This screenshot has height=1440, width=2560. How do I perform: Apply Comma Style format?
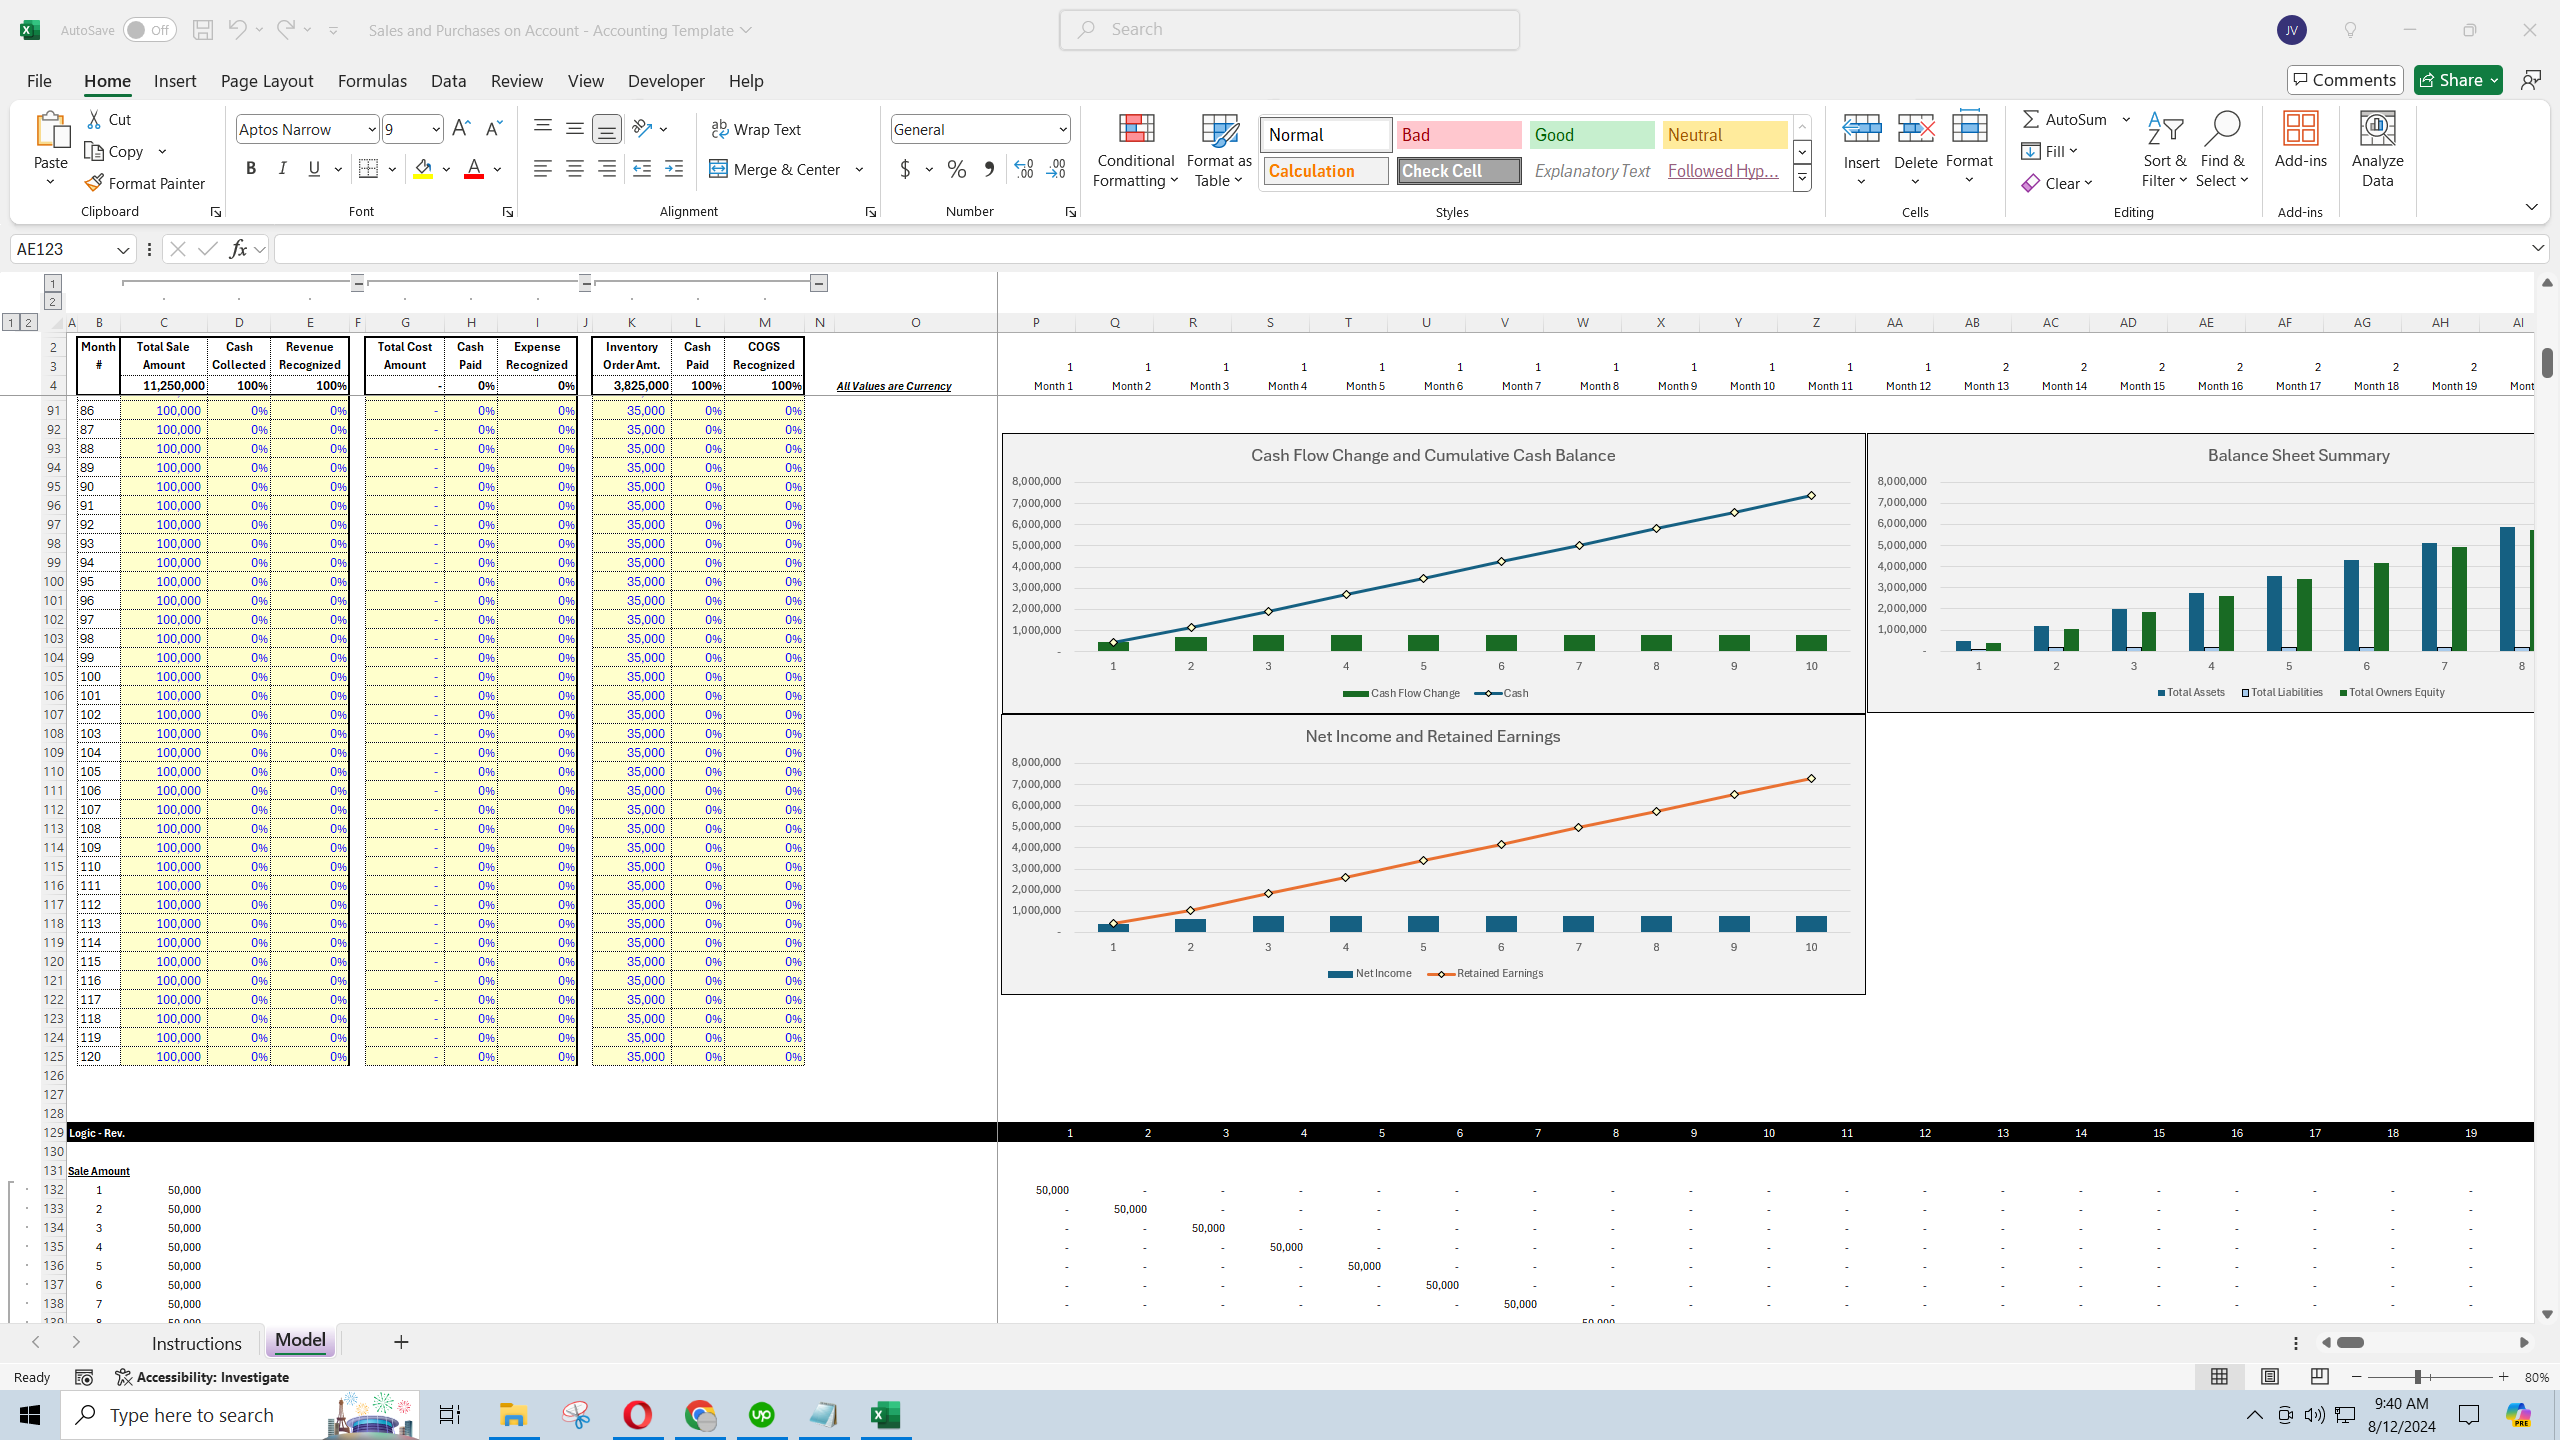(x=989, y=169)
